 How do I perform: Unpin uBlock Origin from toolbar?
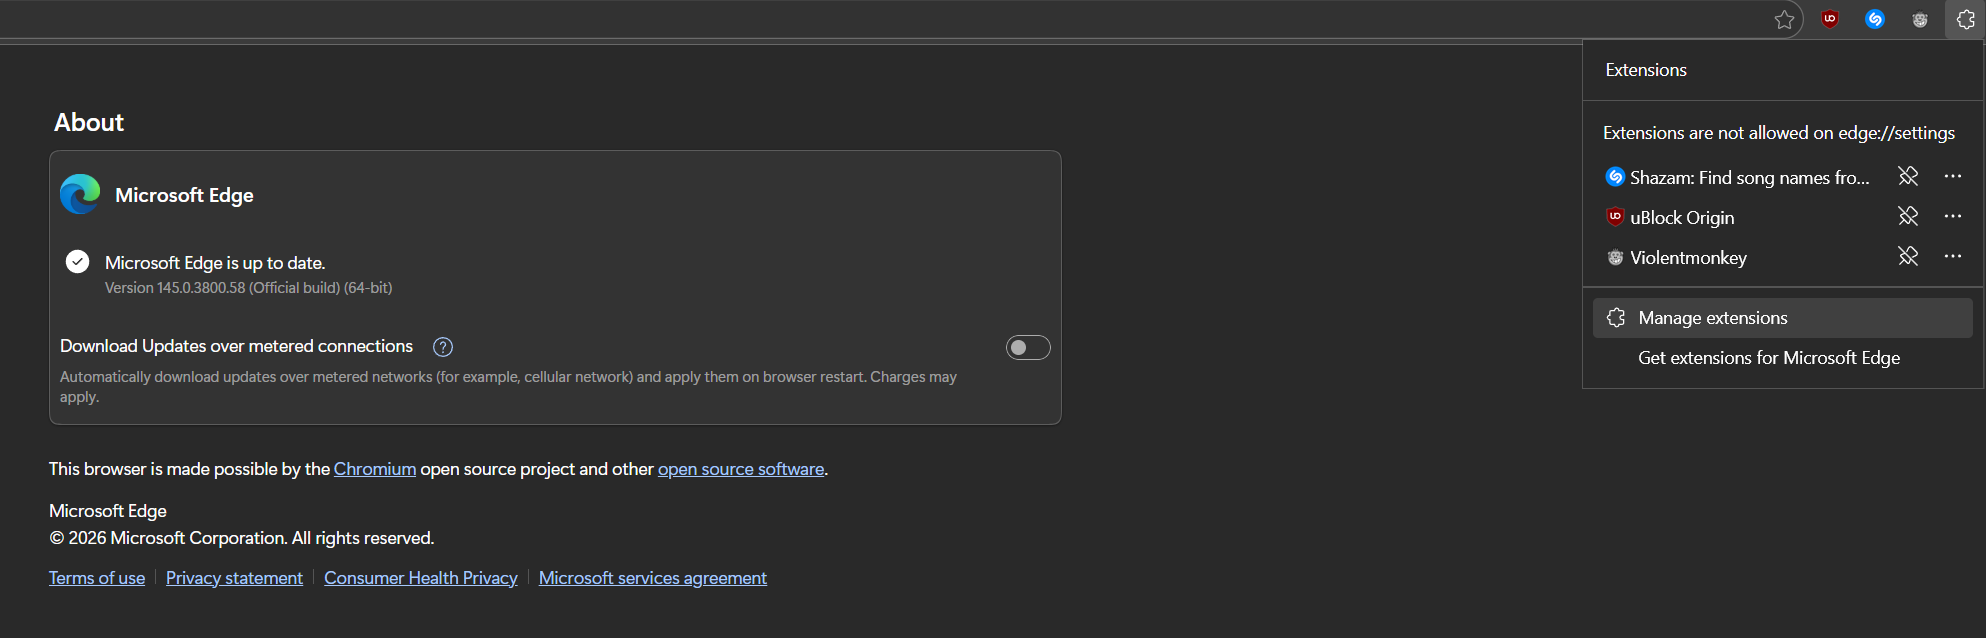[x=1908, y=217]
